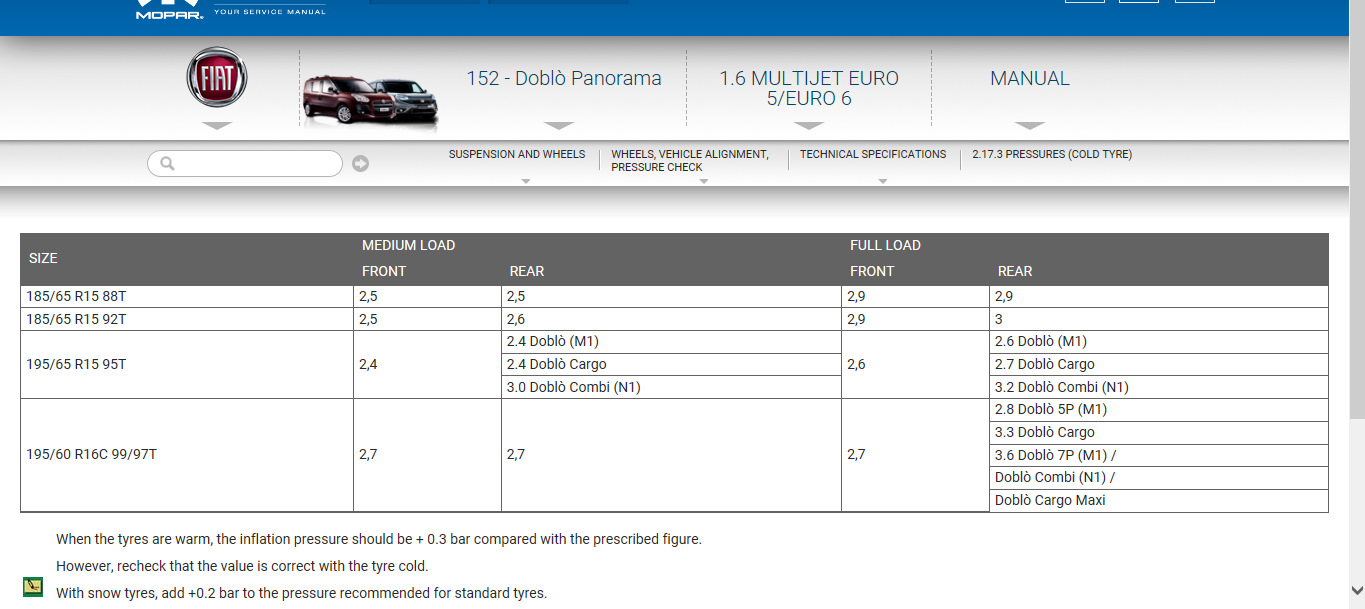Click the vertical page scrollbar thumb
The image size is (1365, 609).
pyautogui.click(x=1357, y=210)
